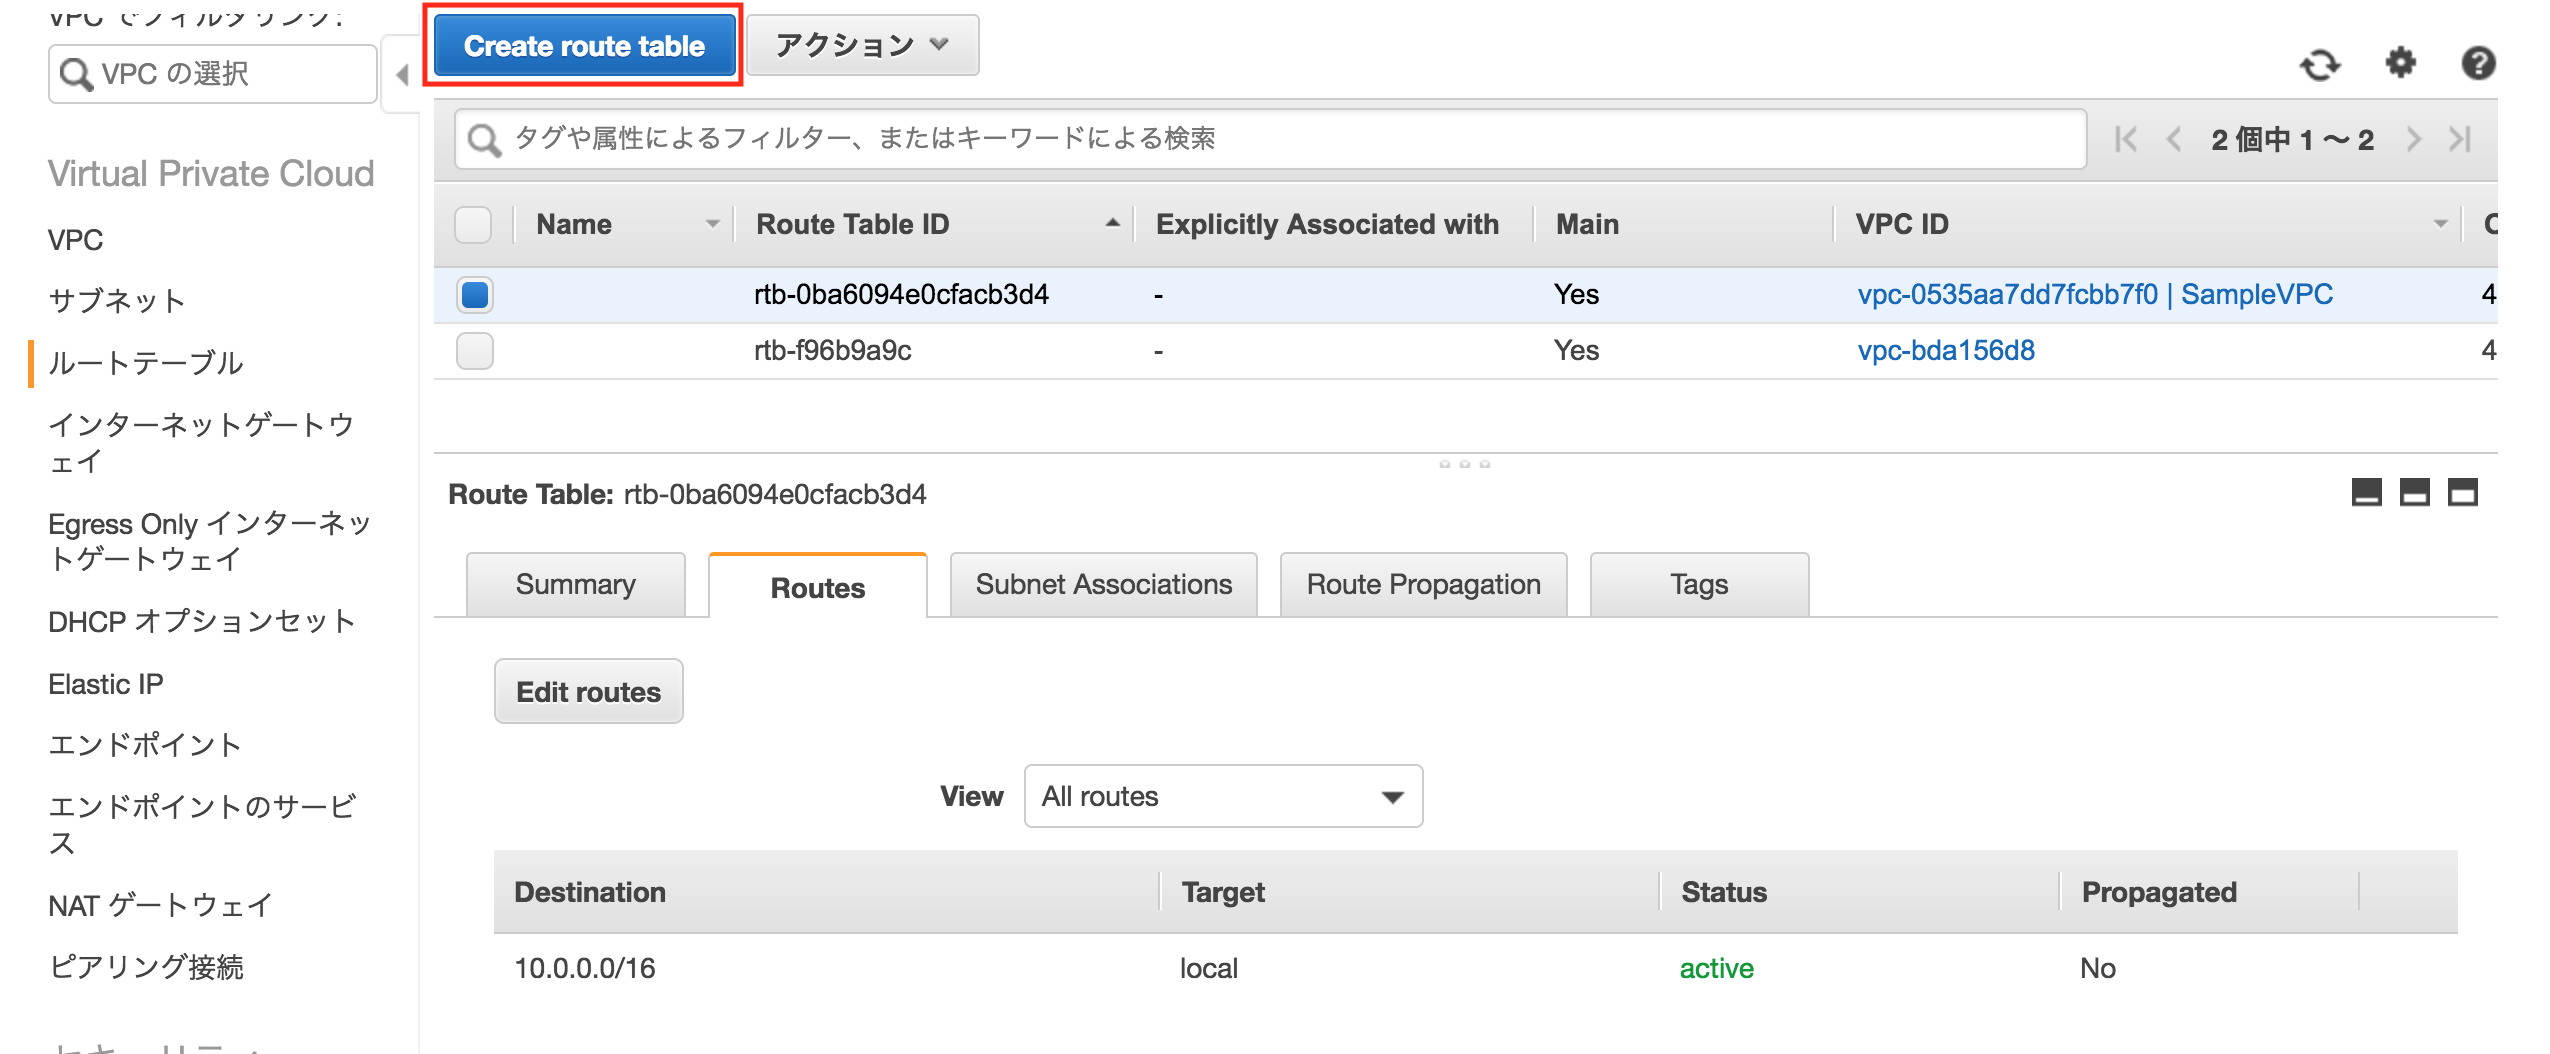Open the Name column filter dropdown

[712, 224]
